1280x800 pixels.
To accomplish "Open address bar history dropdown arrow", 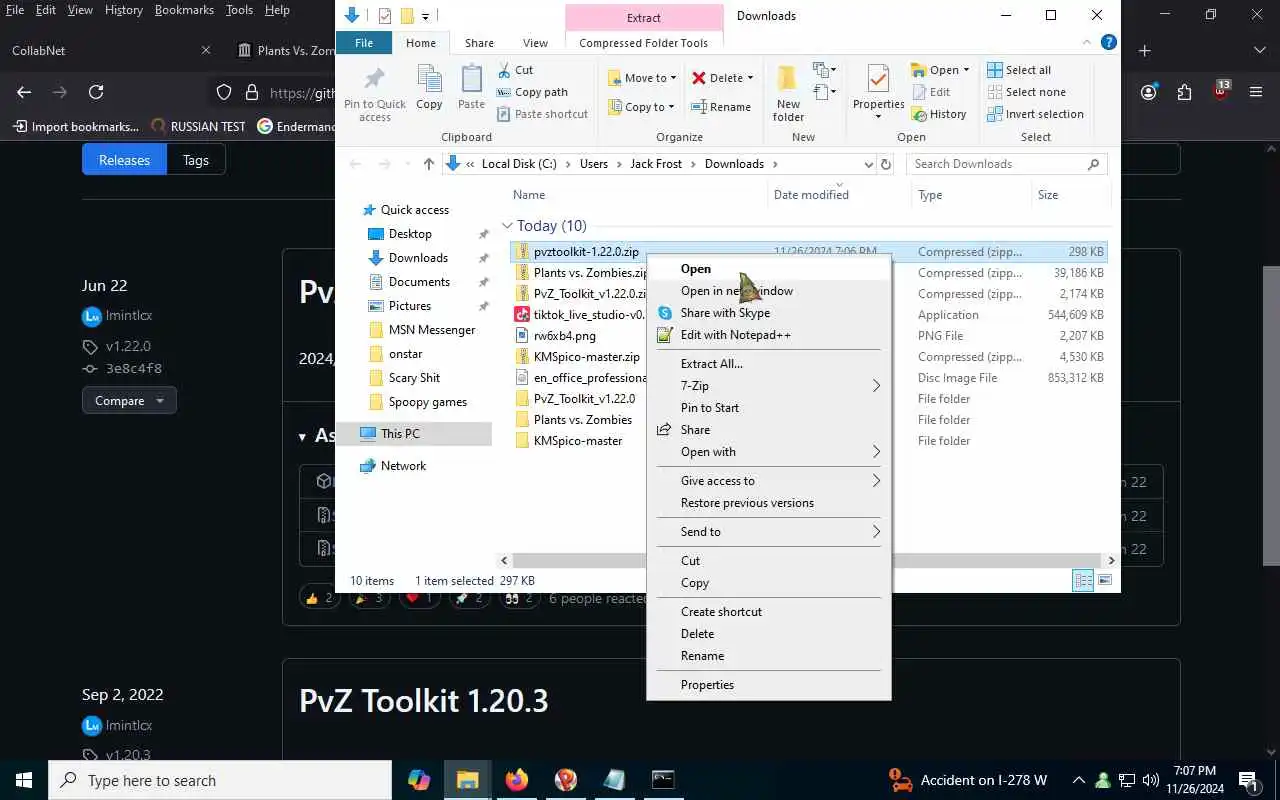I will click(x=867, y=164).
